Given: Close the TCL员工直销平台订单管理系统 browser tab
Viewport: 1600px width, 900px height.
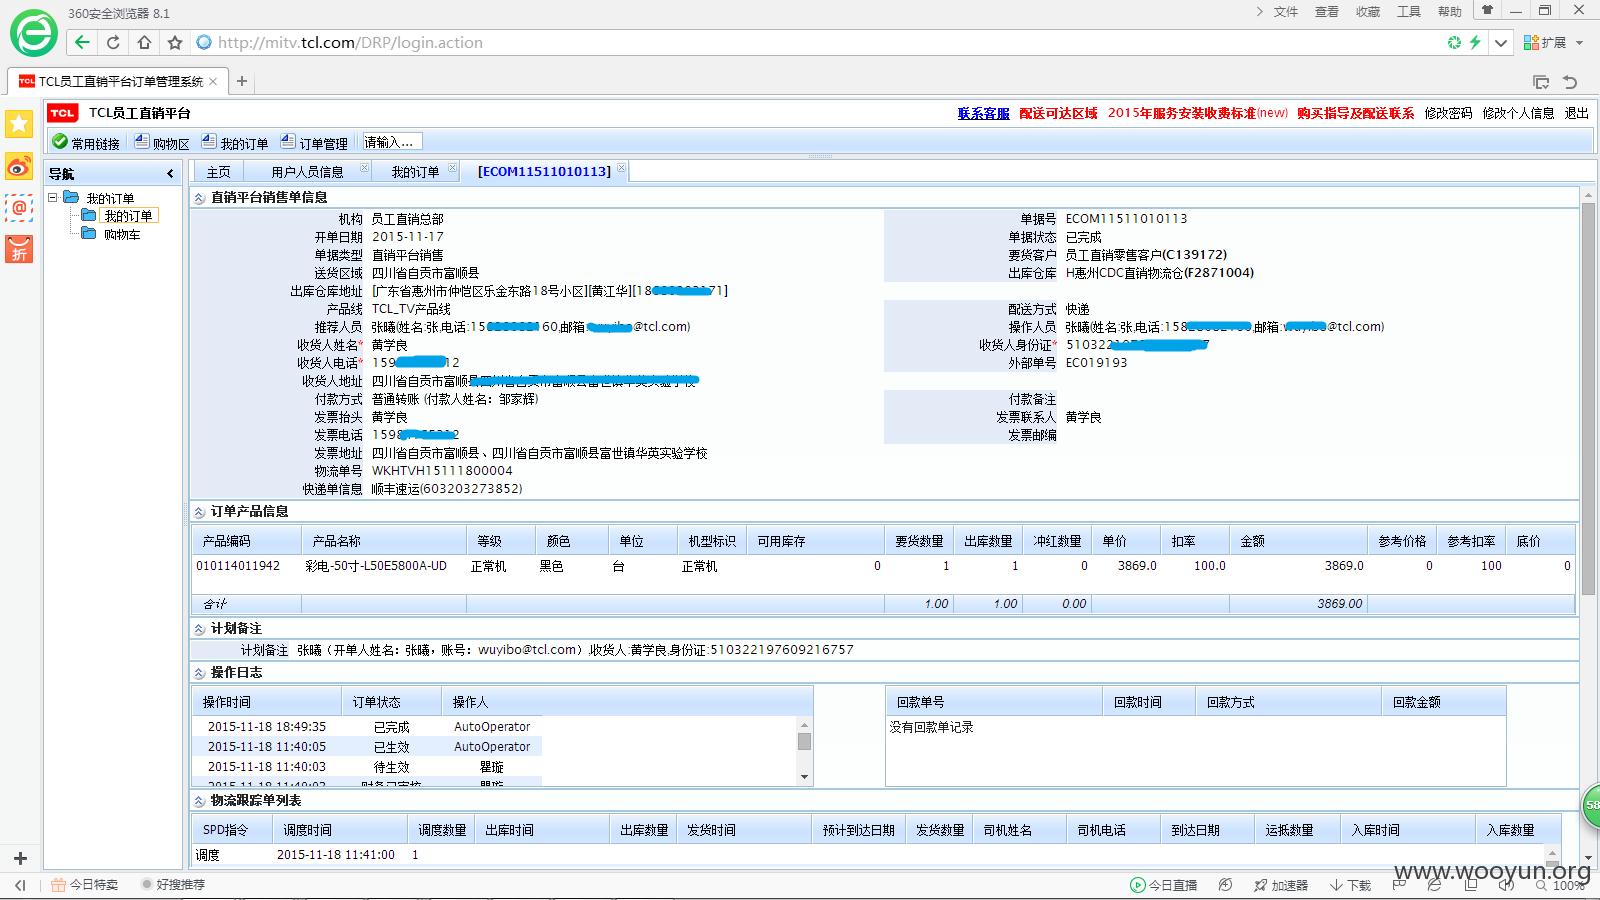Looking at the screenshot, I should coord(213,81).
